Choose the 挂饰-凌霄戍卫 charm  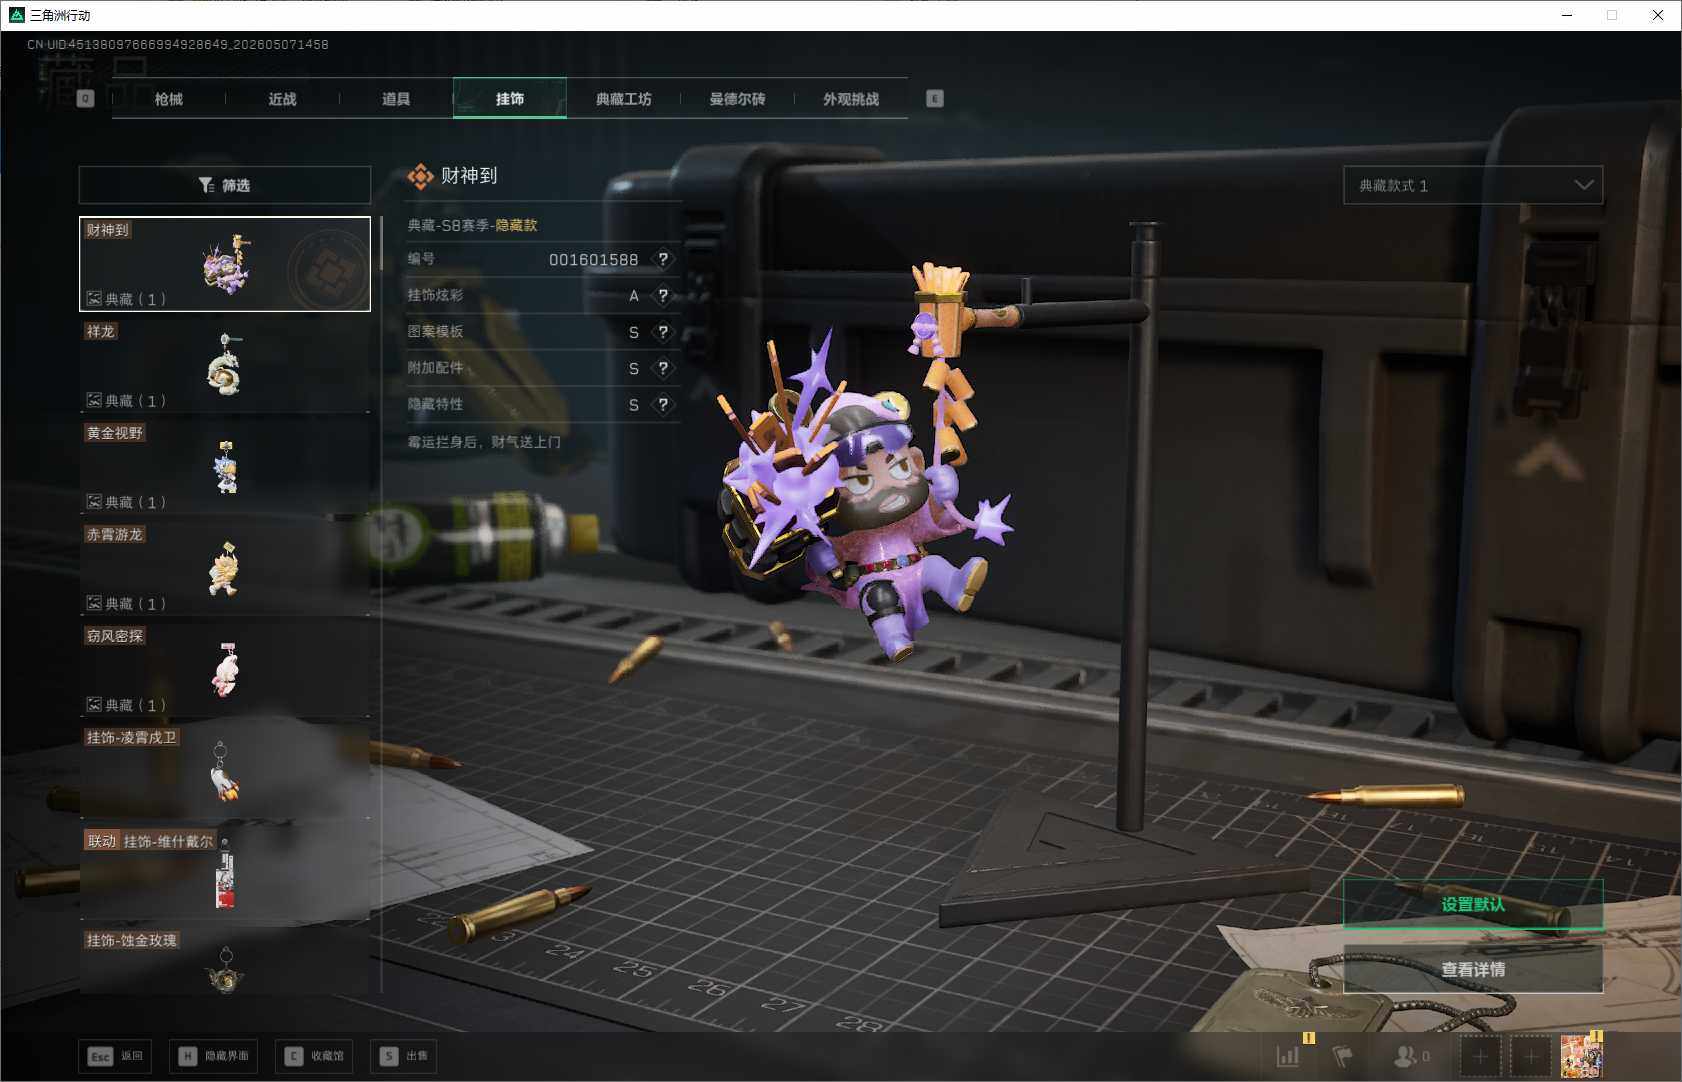[225, 772]
